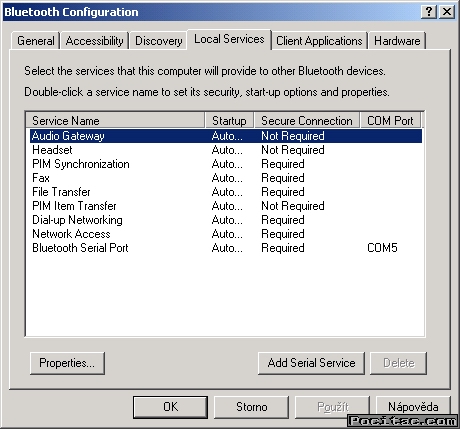This screenshot has width=460, height=429.
Task: Click Dial-up Networking's Auto... startup value
Action: coord(227,220)
